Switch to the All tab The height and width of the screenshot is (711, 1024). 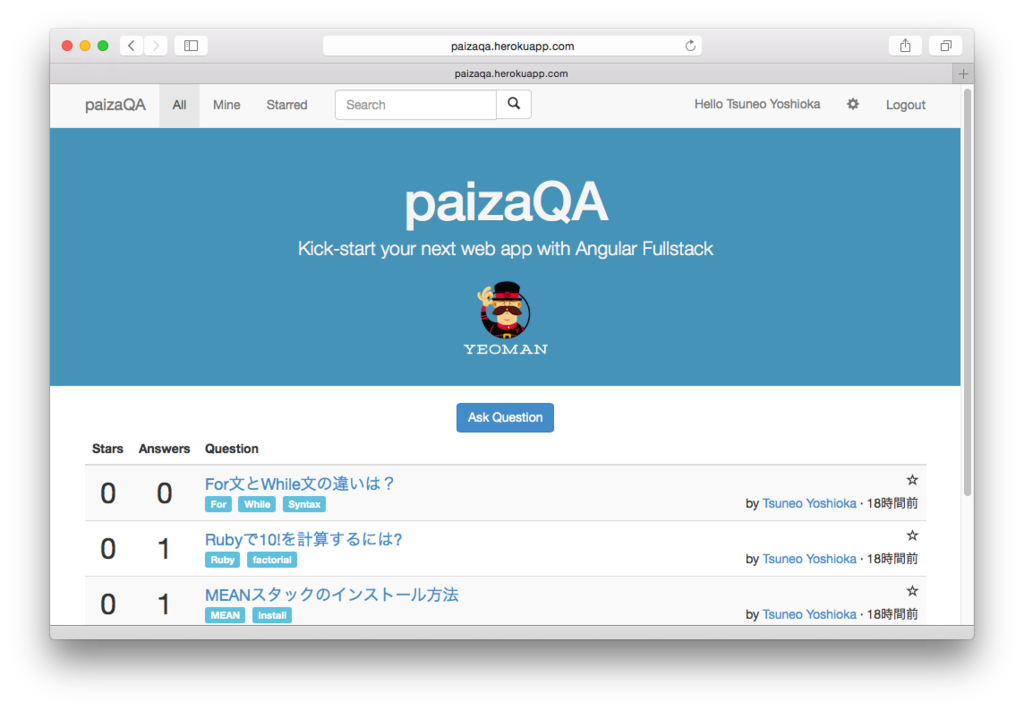pos(180,105)
